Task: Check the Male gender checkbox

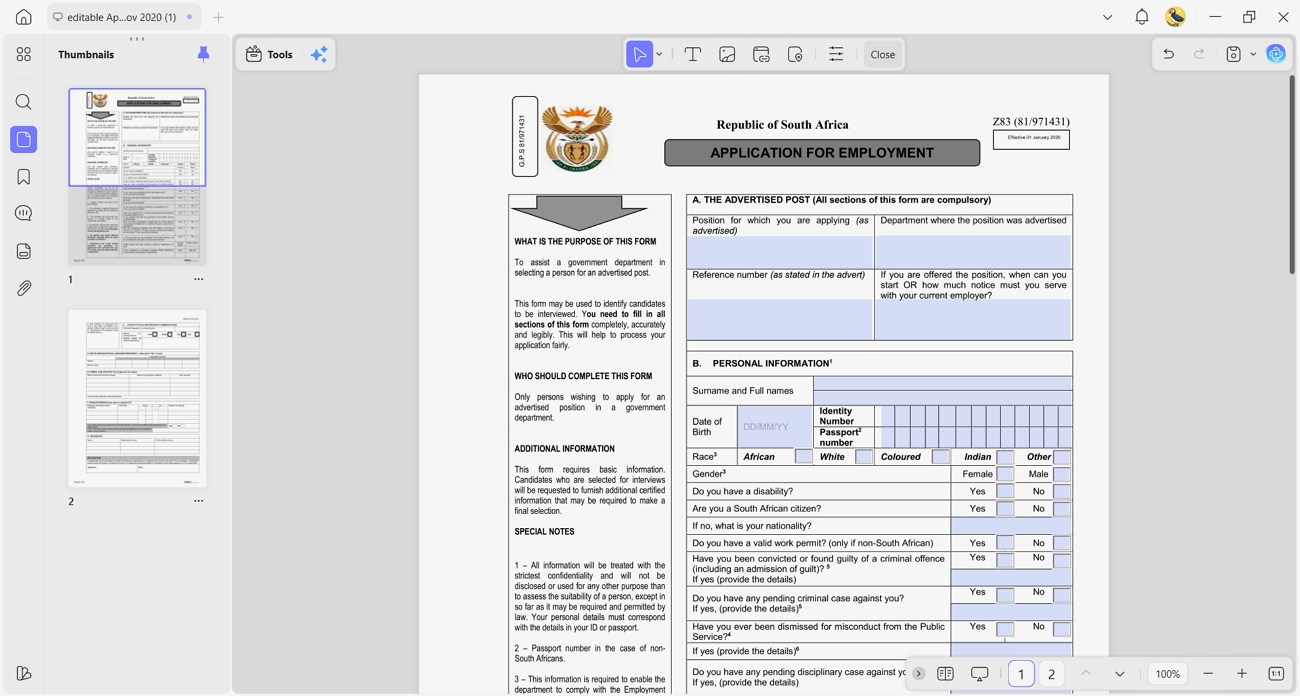Action: [1062, 474]
